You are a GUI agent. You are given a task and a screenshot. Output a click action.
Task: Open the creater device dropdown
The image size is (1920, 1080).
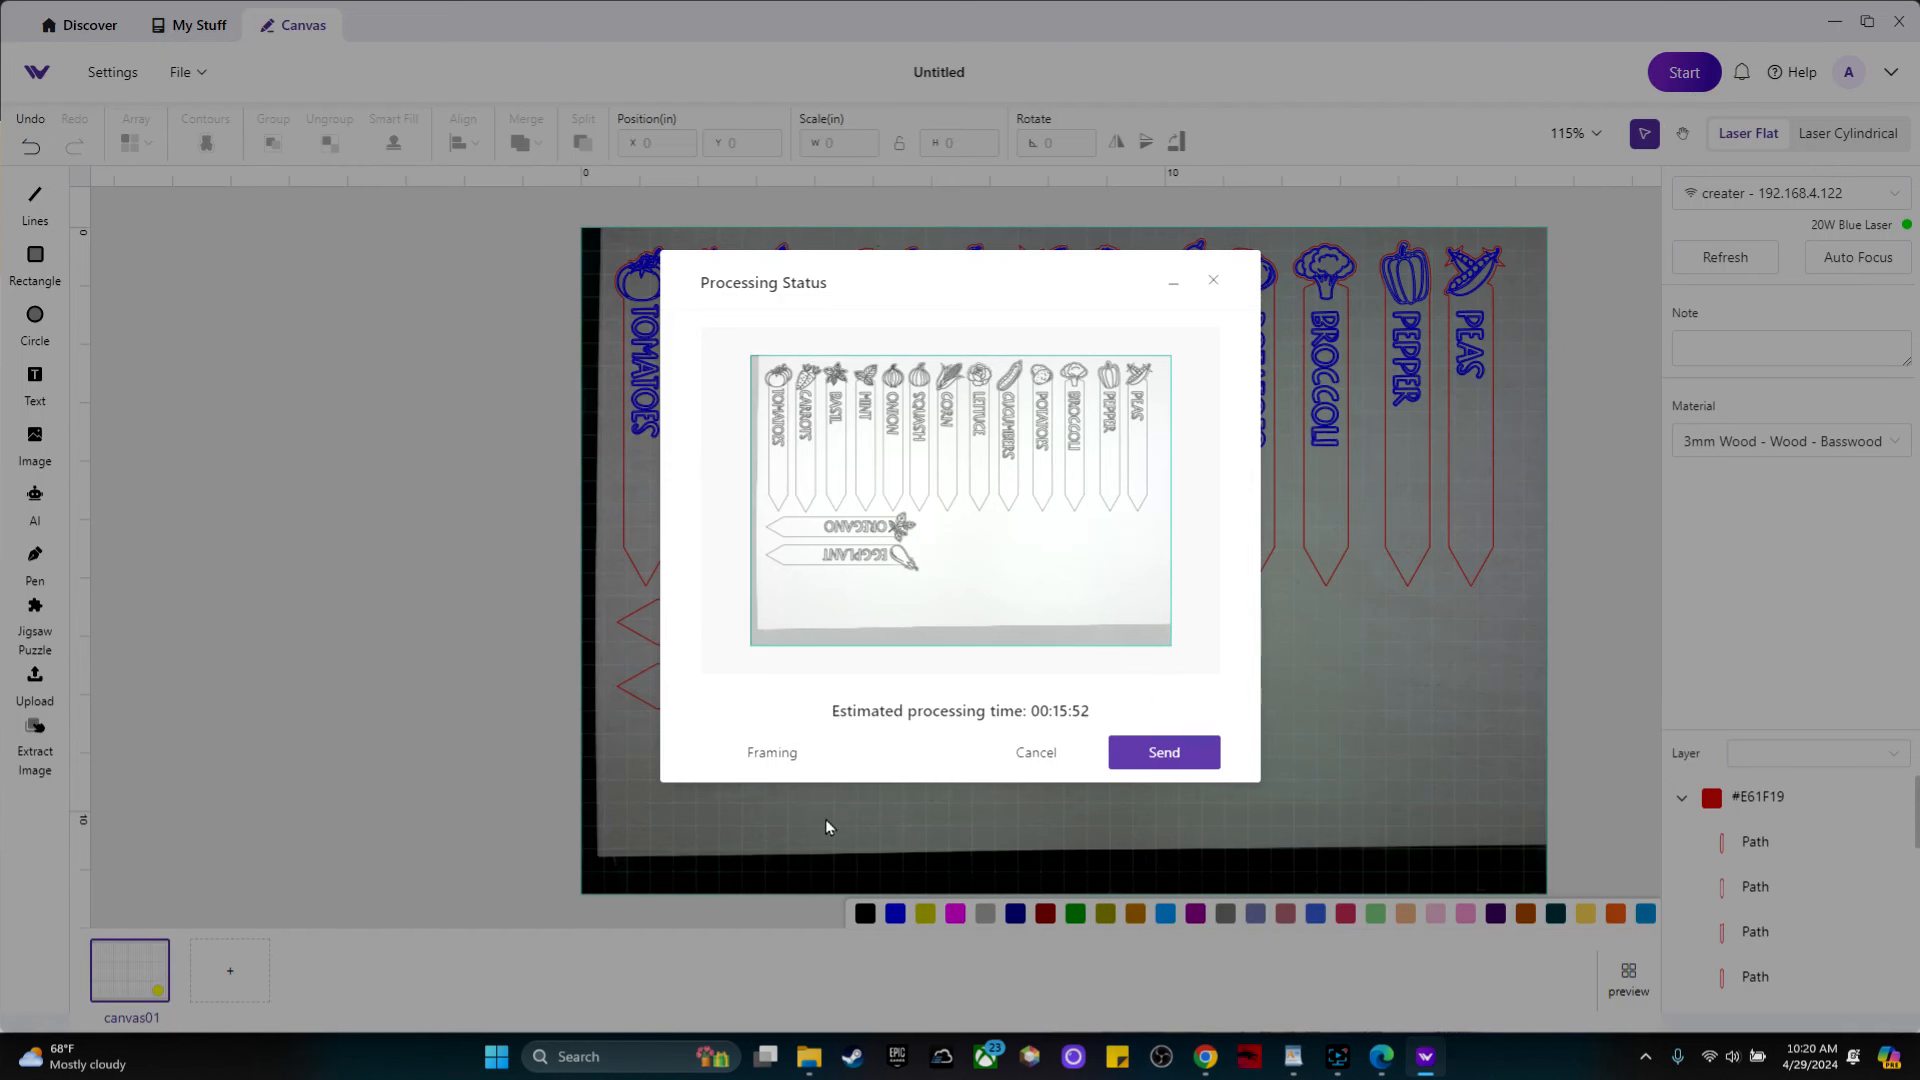[x=1792, y=193]
